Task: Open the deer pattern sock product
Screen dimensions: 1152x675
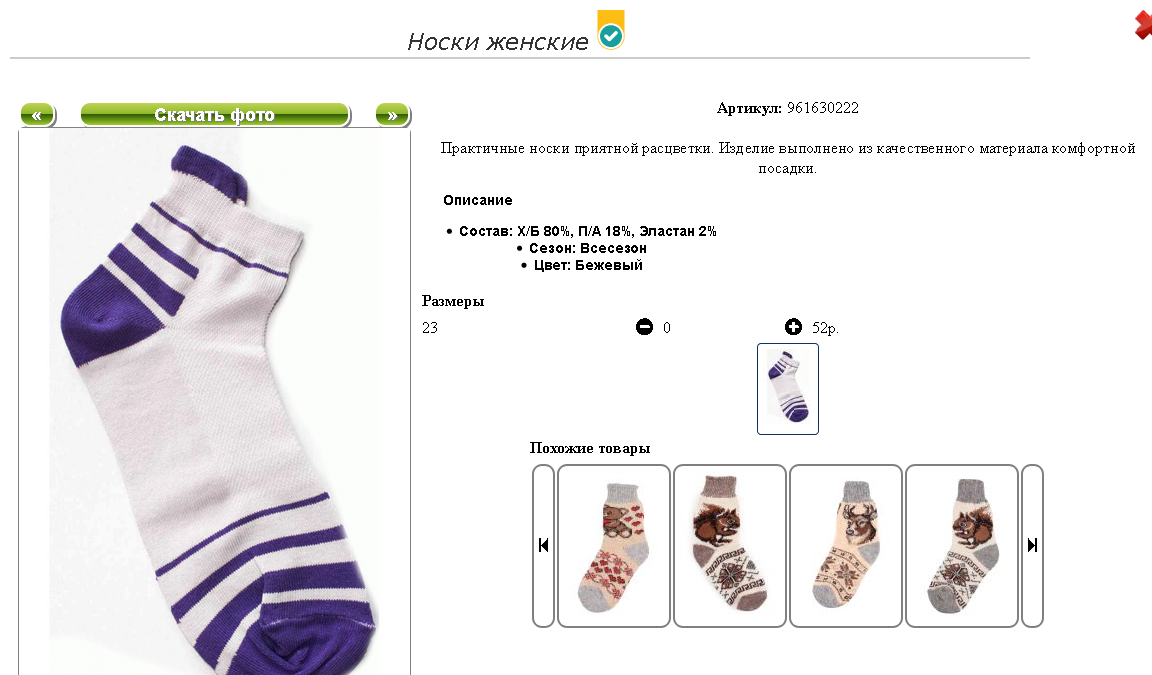Action: [x=846, y=546]
